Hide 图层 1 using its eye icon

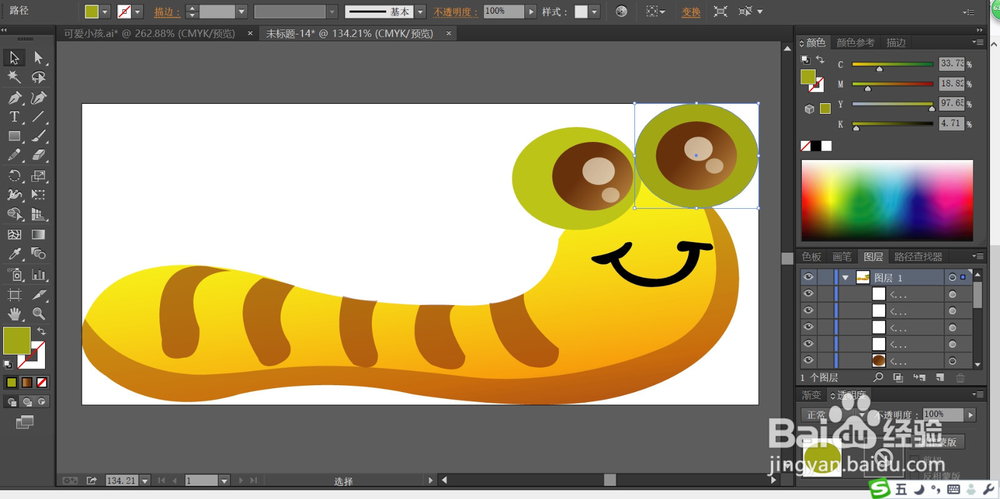[809, 277]
